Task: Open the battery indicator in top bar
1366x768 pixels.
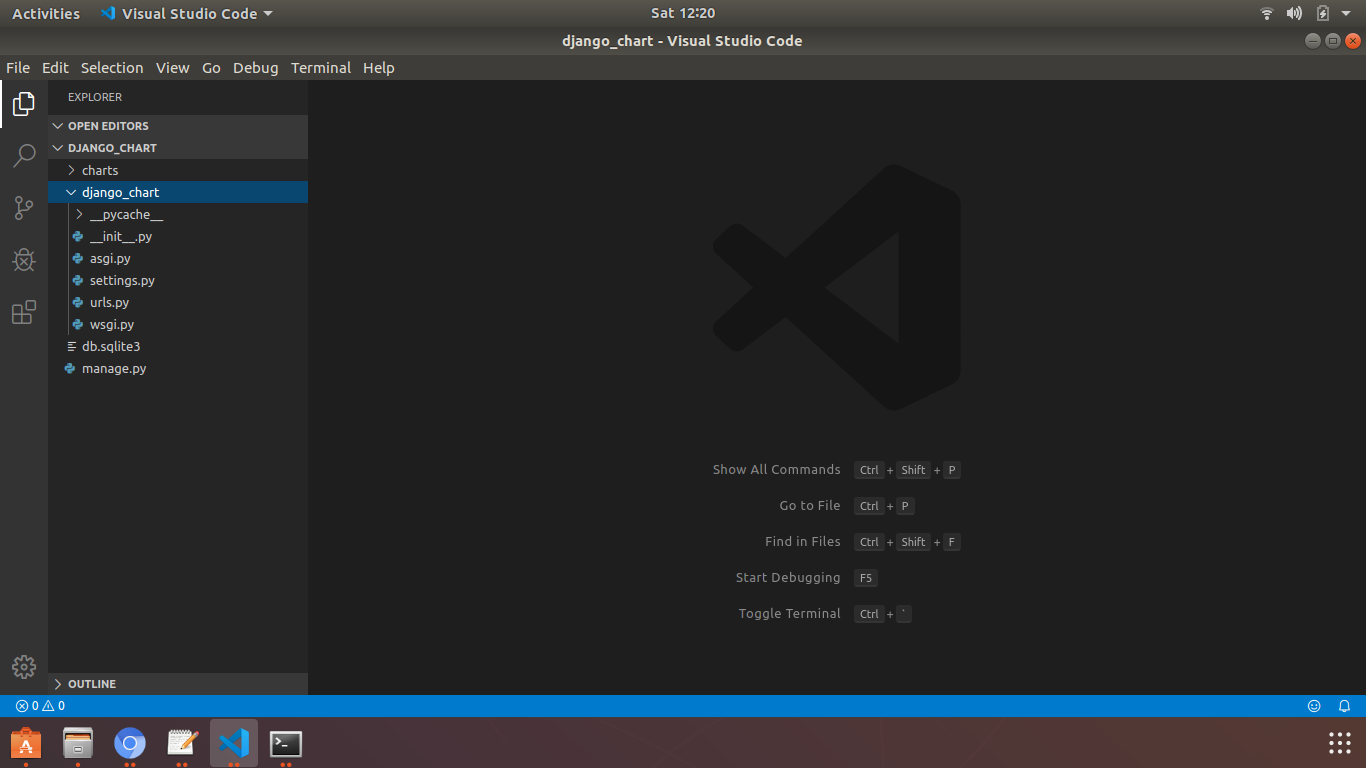Action: (1323, 14)
